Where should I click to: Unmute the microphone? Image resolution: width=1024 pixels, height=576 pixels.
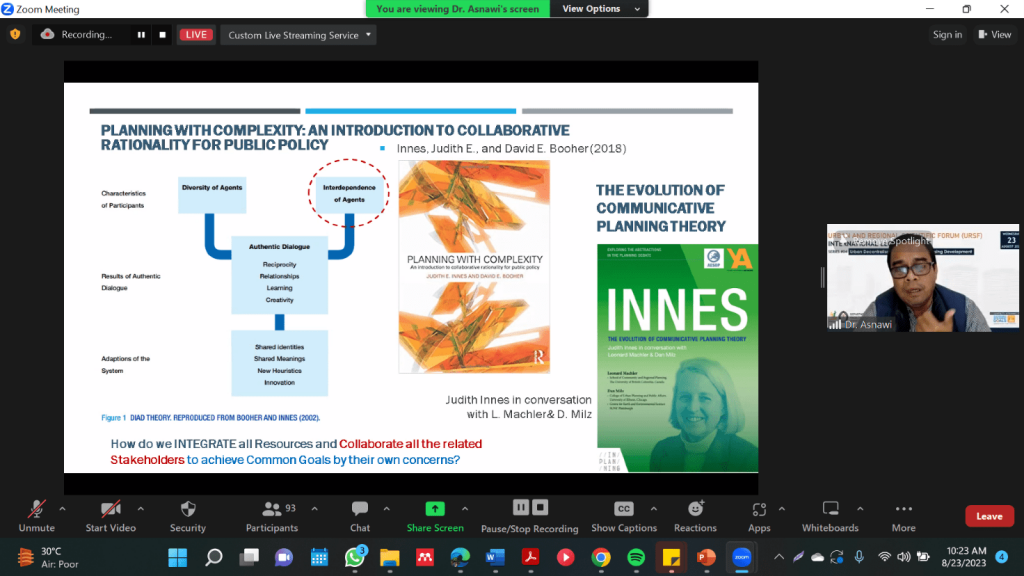coord(37,510)
